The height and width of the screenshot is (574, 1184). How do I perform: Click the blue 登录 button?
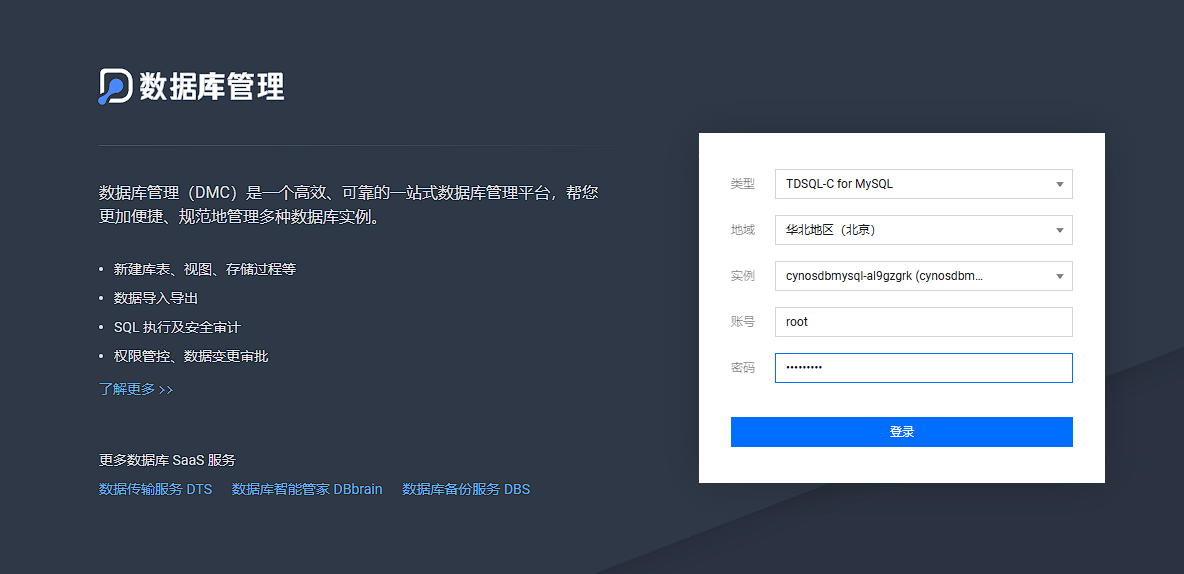point(902,432)
